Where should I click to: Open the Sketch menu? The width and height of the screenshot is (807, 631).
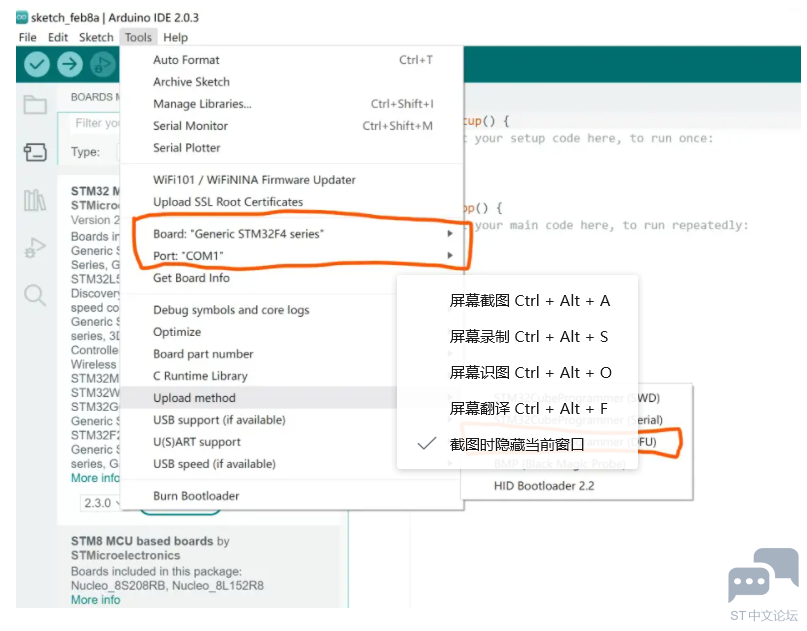(96, 38)
